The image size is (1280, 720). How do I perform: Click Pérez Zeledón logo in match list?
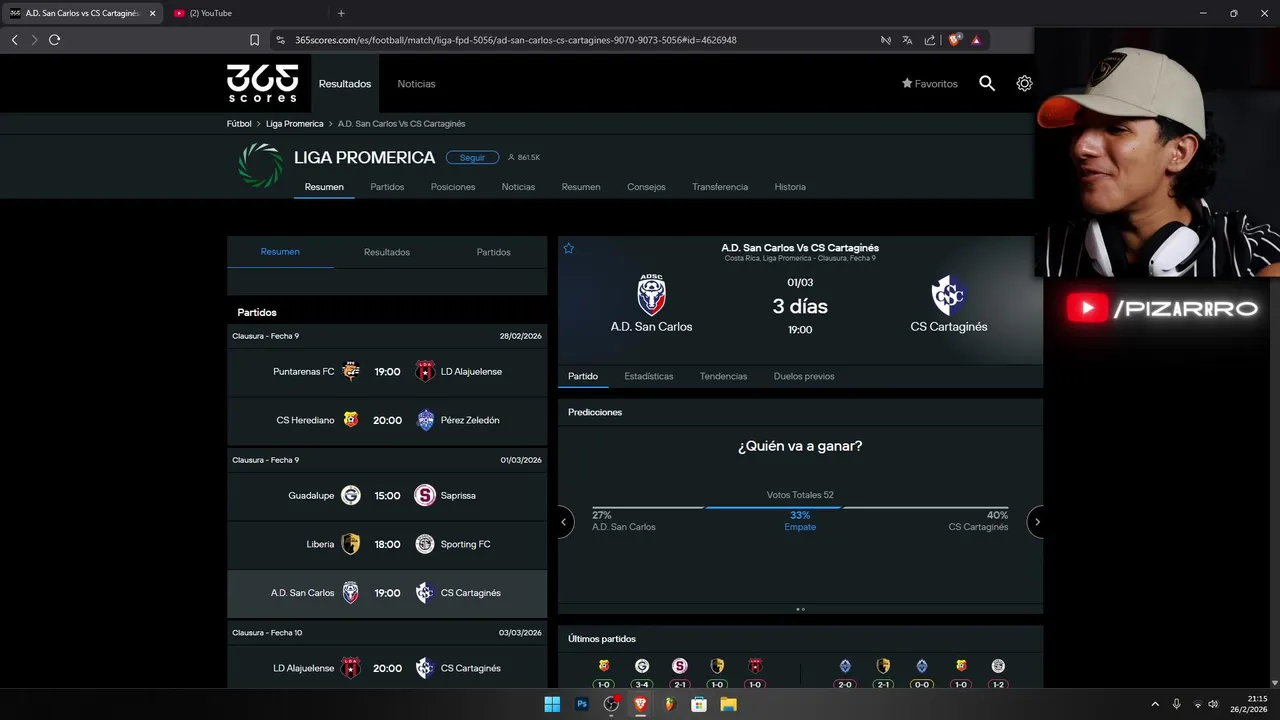click(x=425, y=420)
